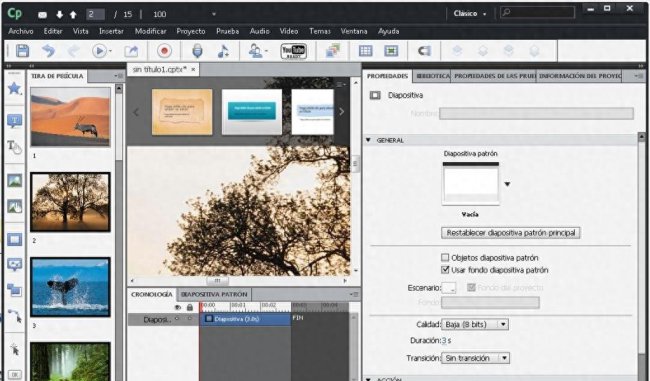Enable Objetos diapositiva patrón checkbox
Screen dimensions: 650x381
(x=445, y=257)
